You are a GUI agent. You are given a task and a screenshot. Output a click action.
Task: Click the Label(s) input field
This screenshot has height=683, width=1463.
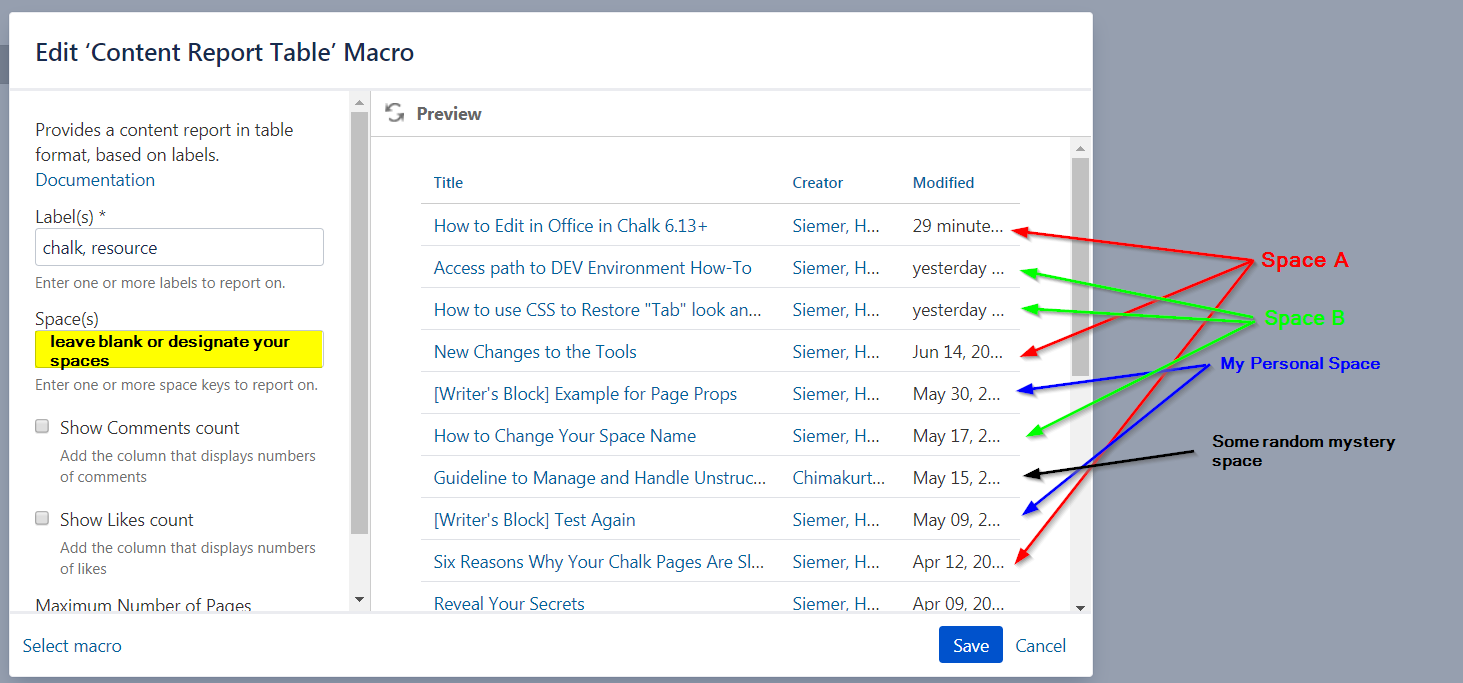pyautogui.click(x=179, y=247)
